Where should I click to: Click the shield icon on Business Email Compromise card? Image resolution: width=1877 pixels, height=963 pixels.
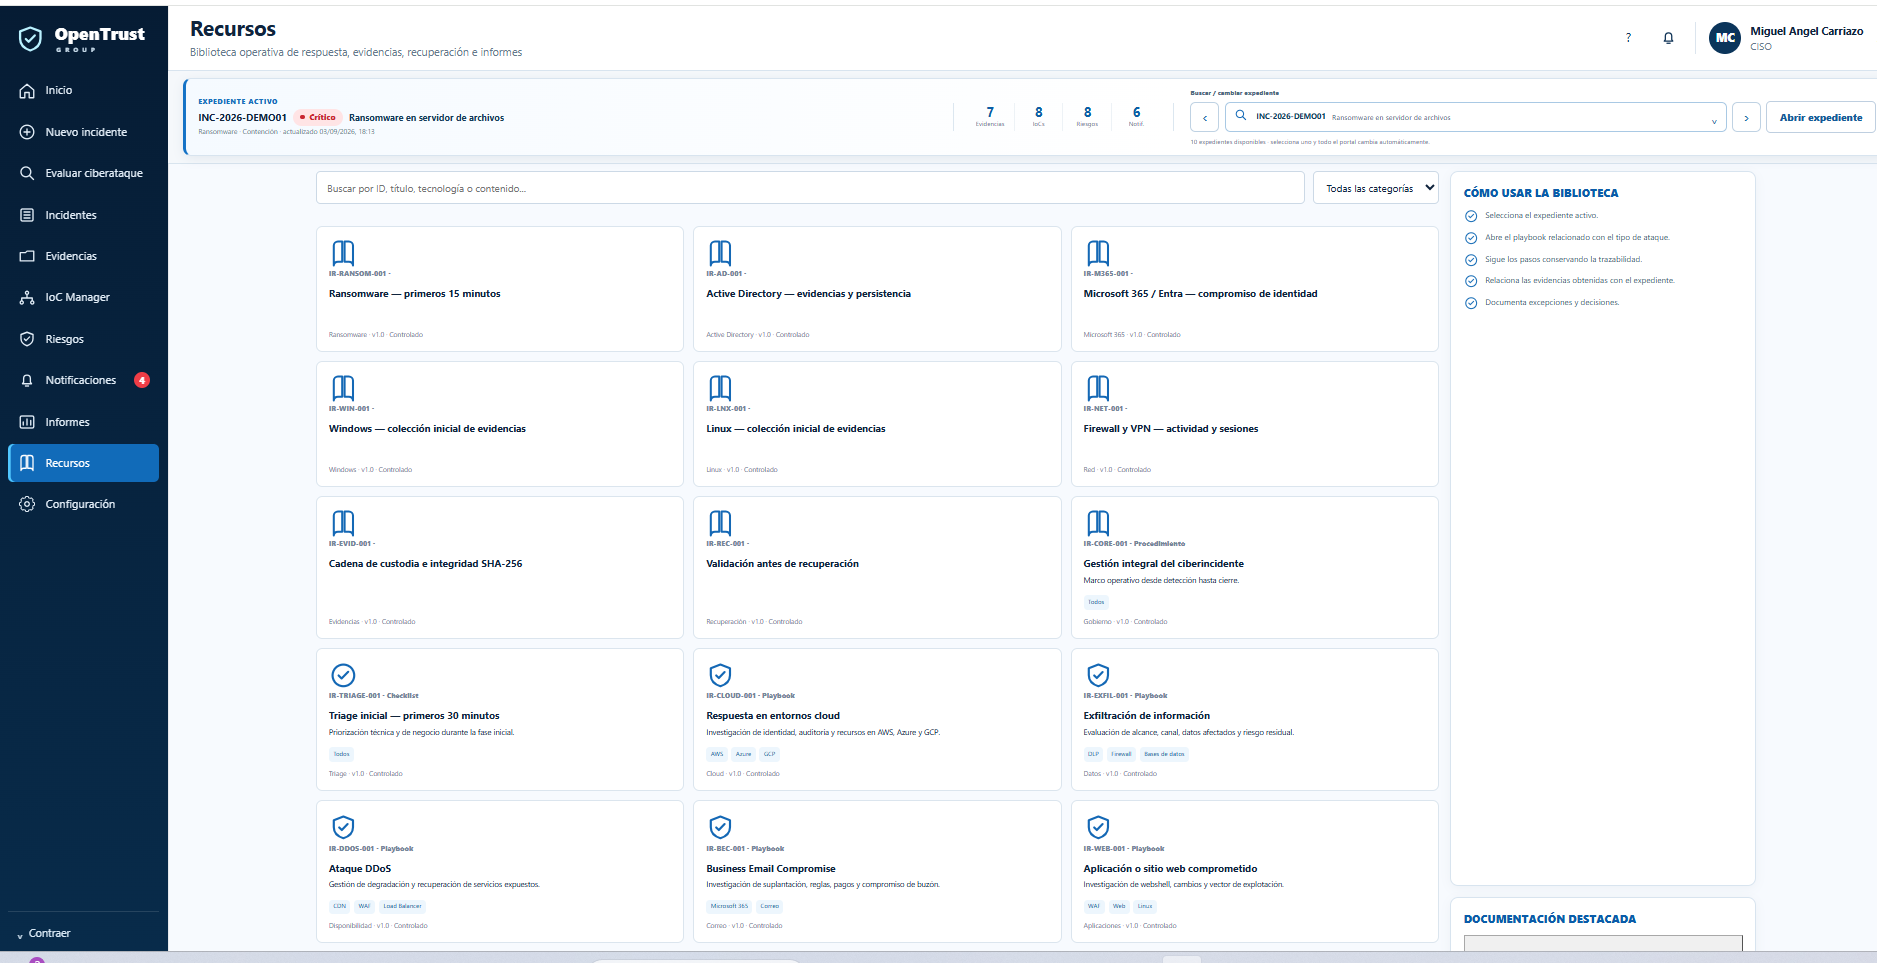720,827
